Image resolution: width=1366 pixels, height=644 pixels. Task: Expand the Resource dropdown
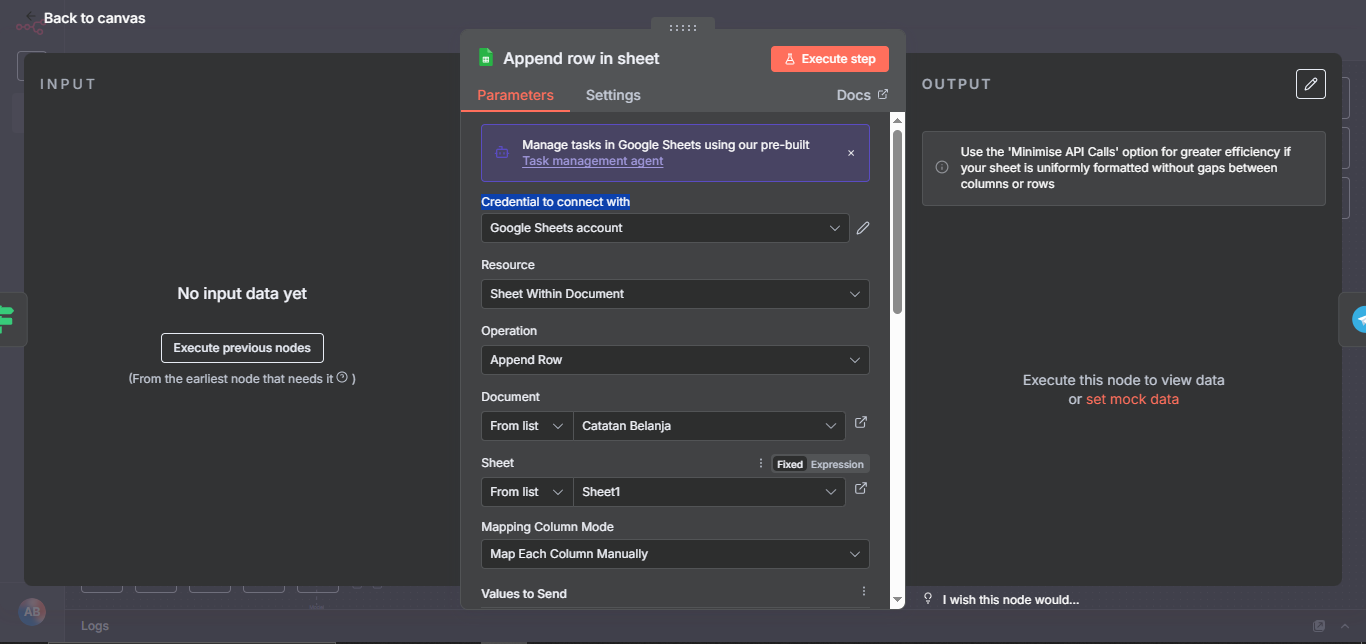[x=674, y=294]
